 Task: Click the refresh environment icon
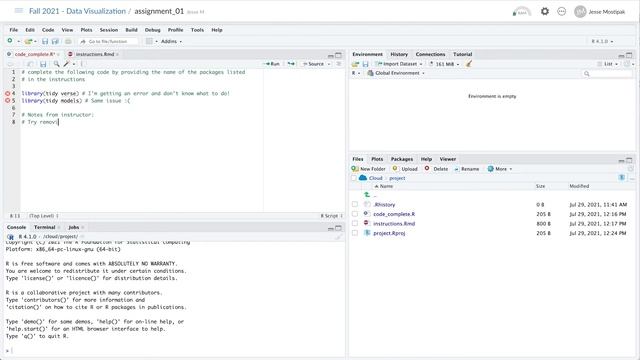tap(627, 64)
